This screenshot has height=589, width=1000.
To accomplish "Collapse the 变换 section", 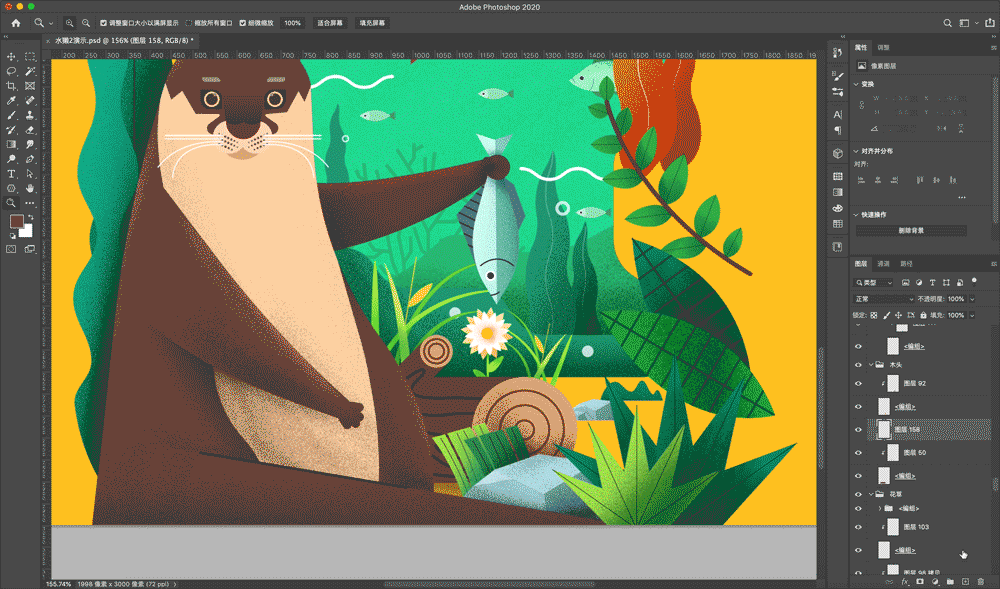I will pyautogui.click(x=856, y=84).
